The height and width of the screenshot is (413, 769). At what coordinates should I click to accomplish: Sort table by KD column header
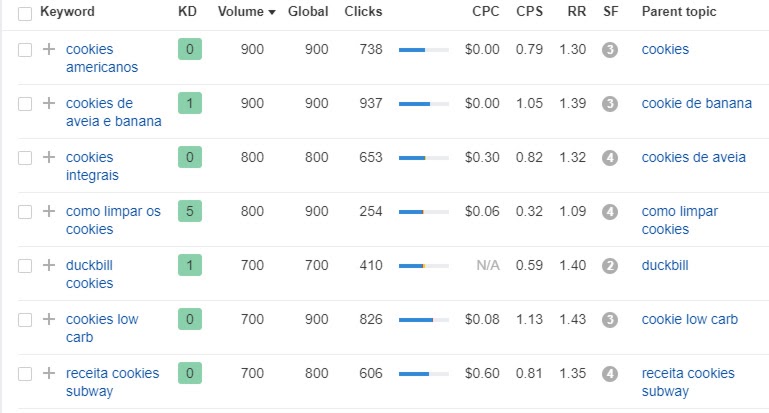(187, 11)
